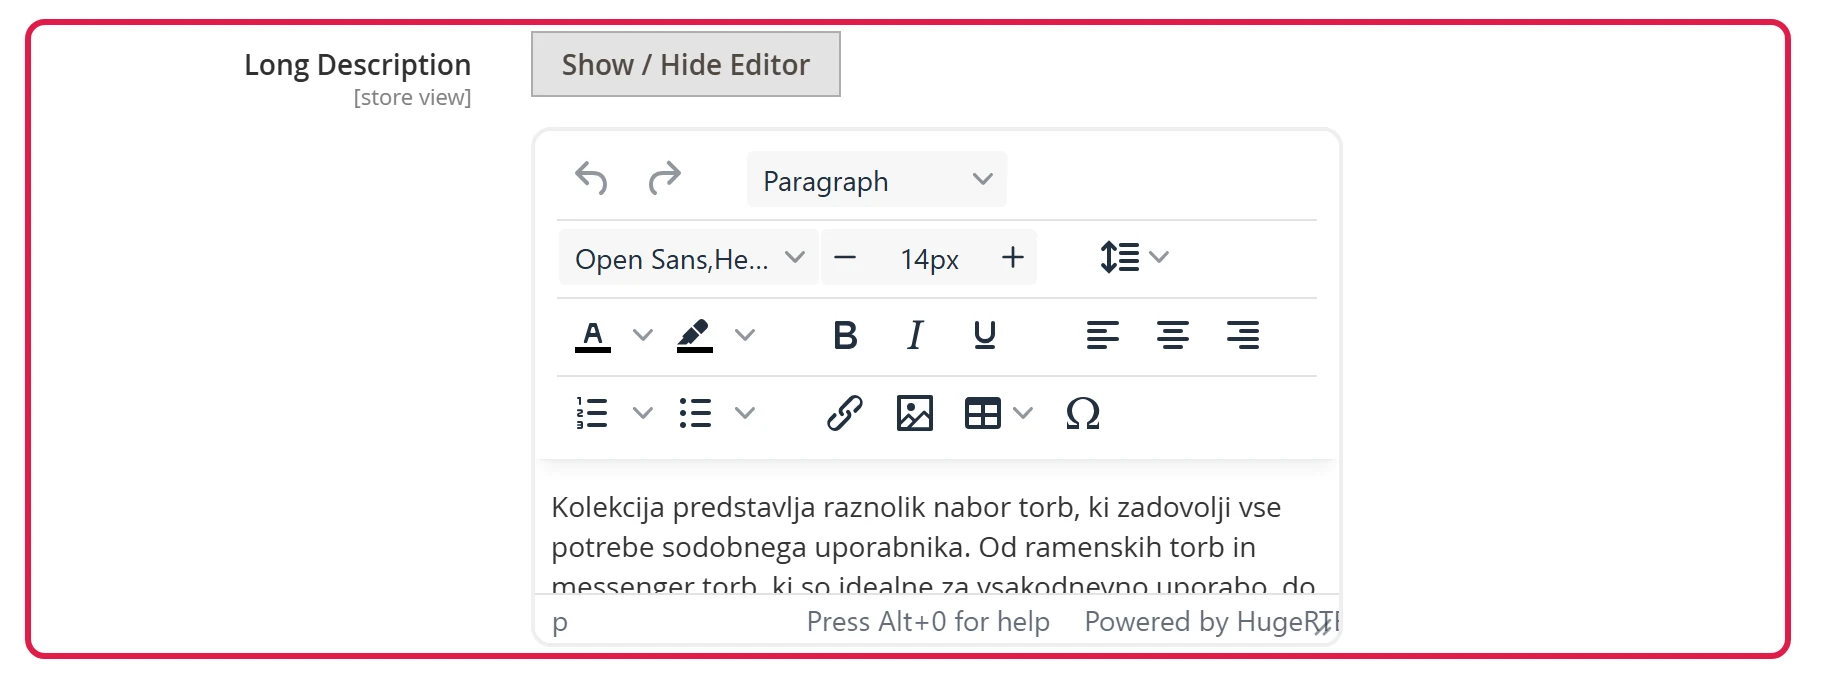Image resolution: width=1826 pixels, height=680 pixels.
Task: Apply the text color button
Action: [x=593, y=335]
